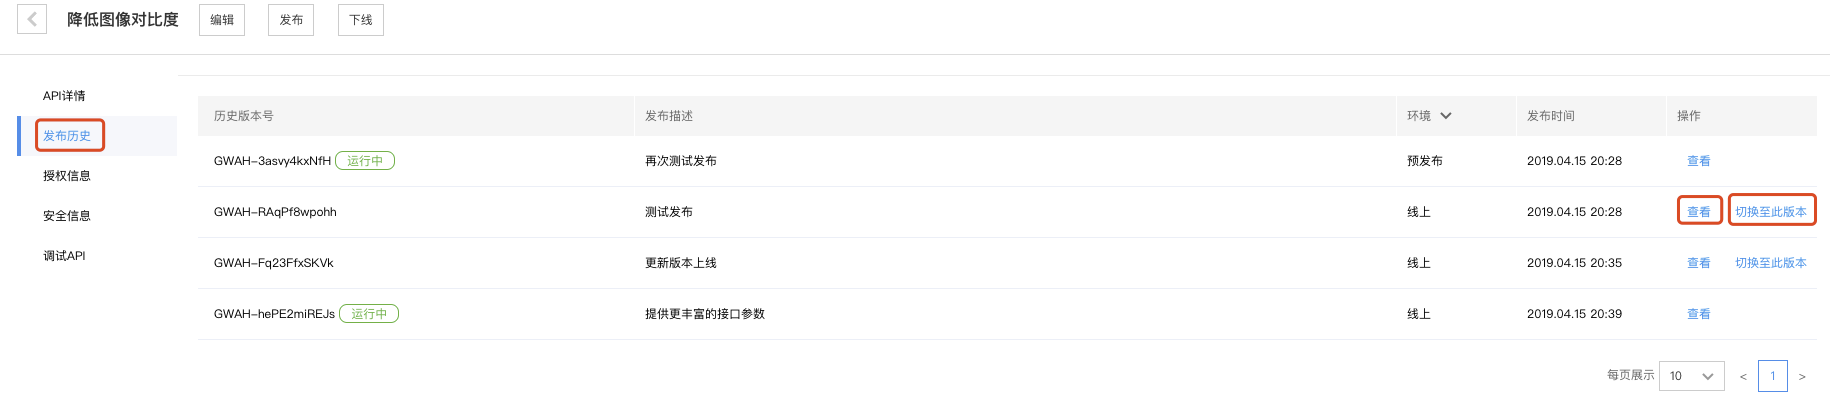The image size is (1830, 403).
Task: Expand the 环境 filter chevron
Action: click(x=1446, y=116)
